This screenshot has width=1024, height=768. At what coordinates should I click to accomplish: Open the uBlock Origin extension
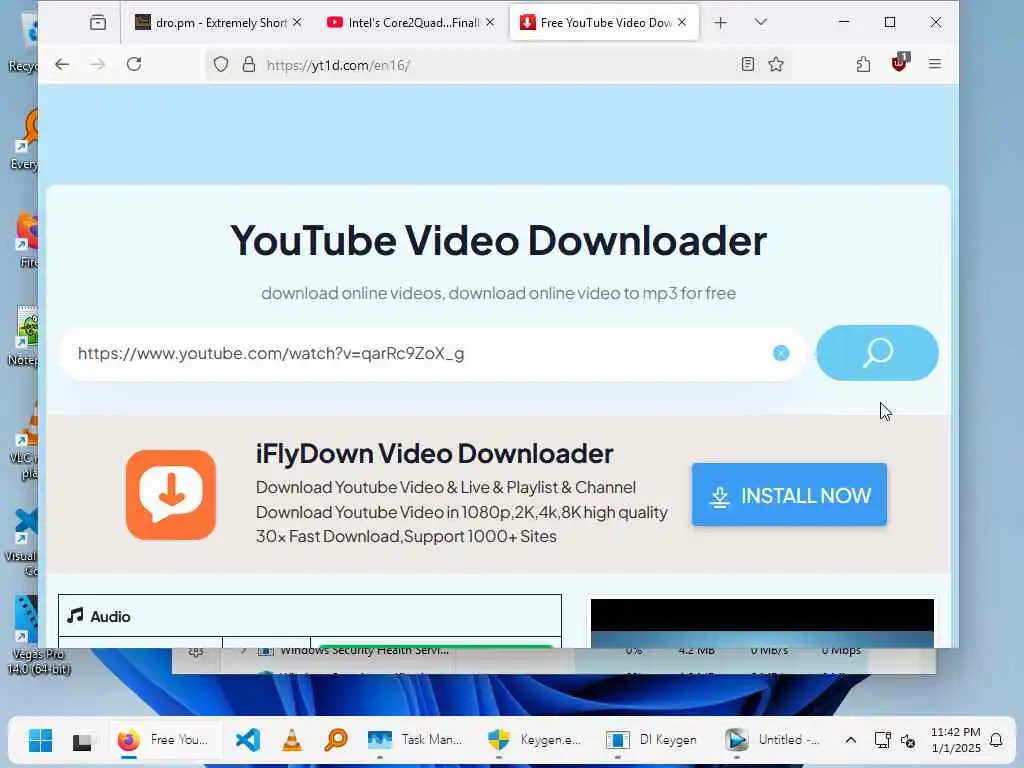point(899,63)
